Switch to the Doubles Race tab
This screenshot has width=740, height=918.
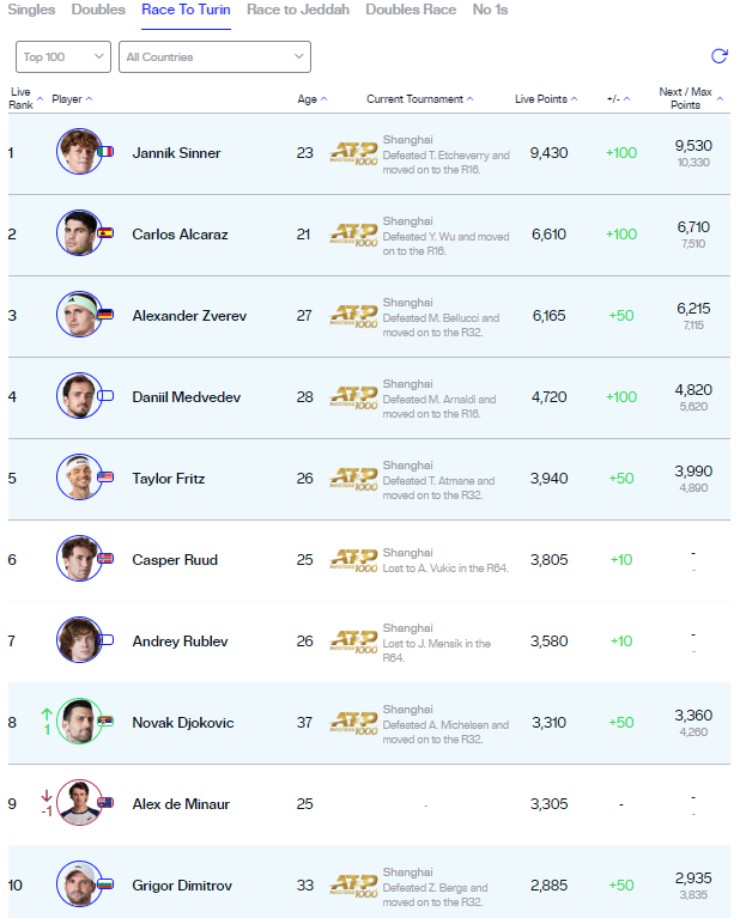click(411, 10)
